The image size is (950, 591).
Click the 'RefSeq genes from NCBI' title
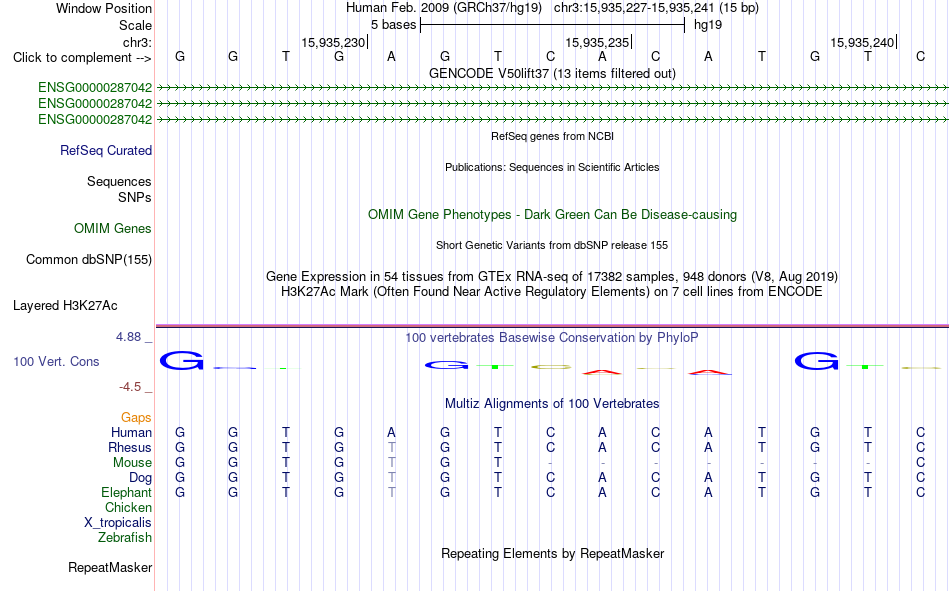coord(553,136)
